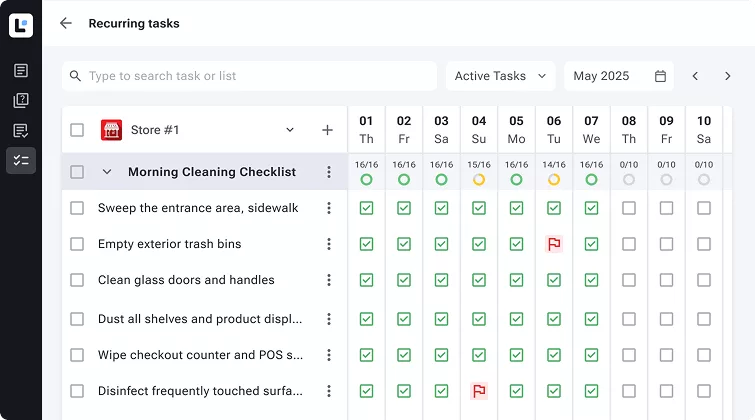The height and width of the screenshot is (420, 755).
Task: Click the Store #1 shop icon
Action: point(111,130)
